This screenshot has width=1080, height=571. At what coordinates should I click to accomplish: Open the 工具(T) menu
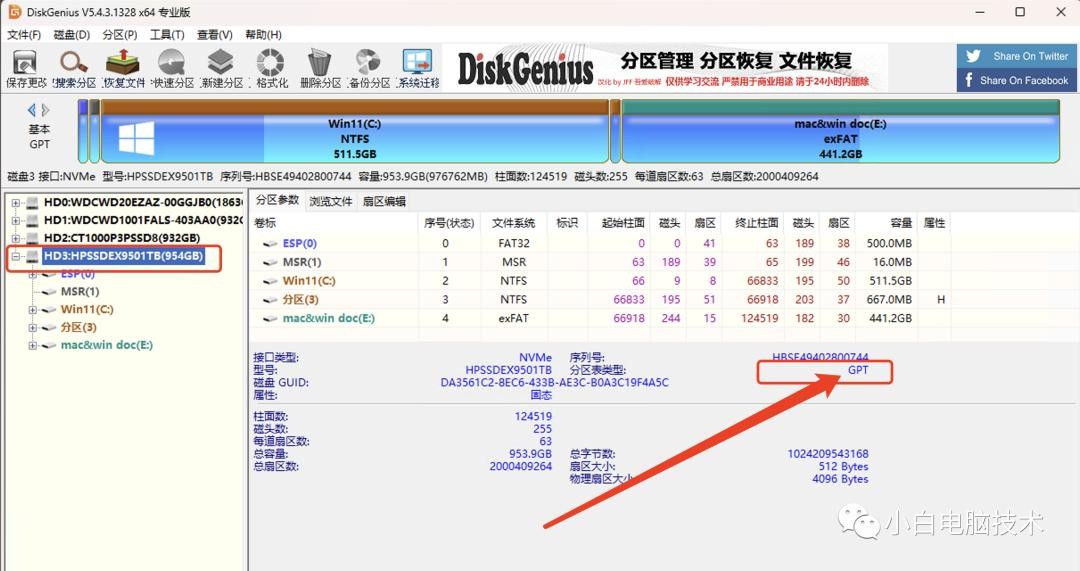[167, 35]
